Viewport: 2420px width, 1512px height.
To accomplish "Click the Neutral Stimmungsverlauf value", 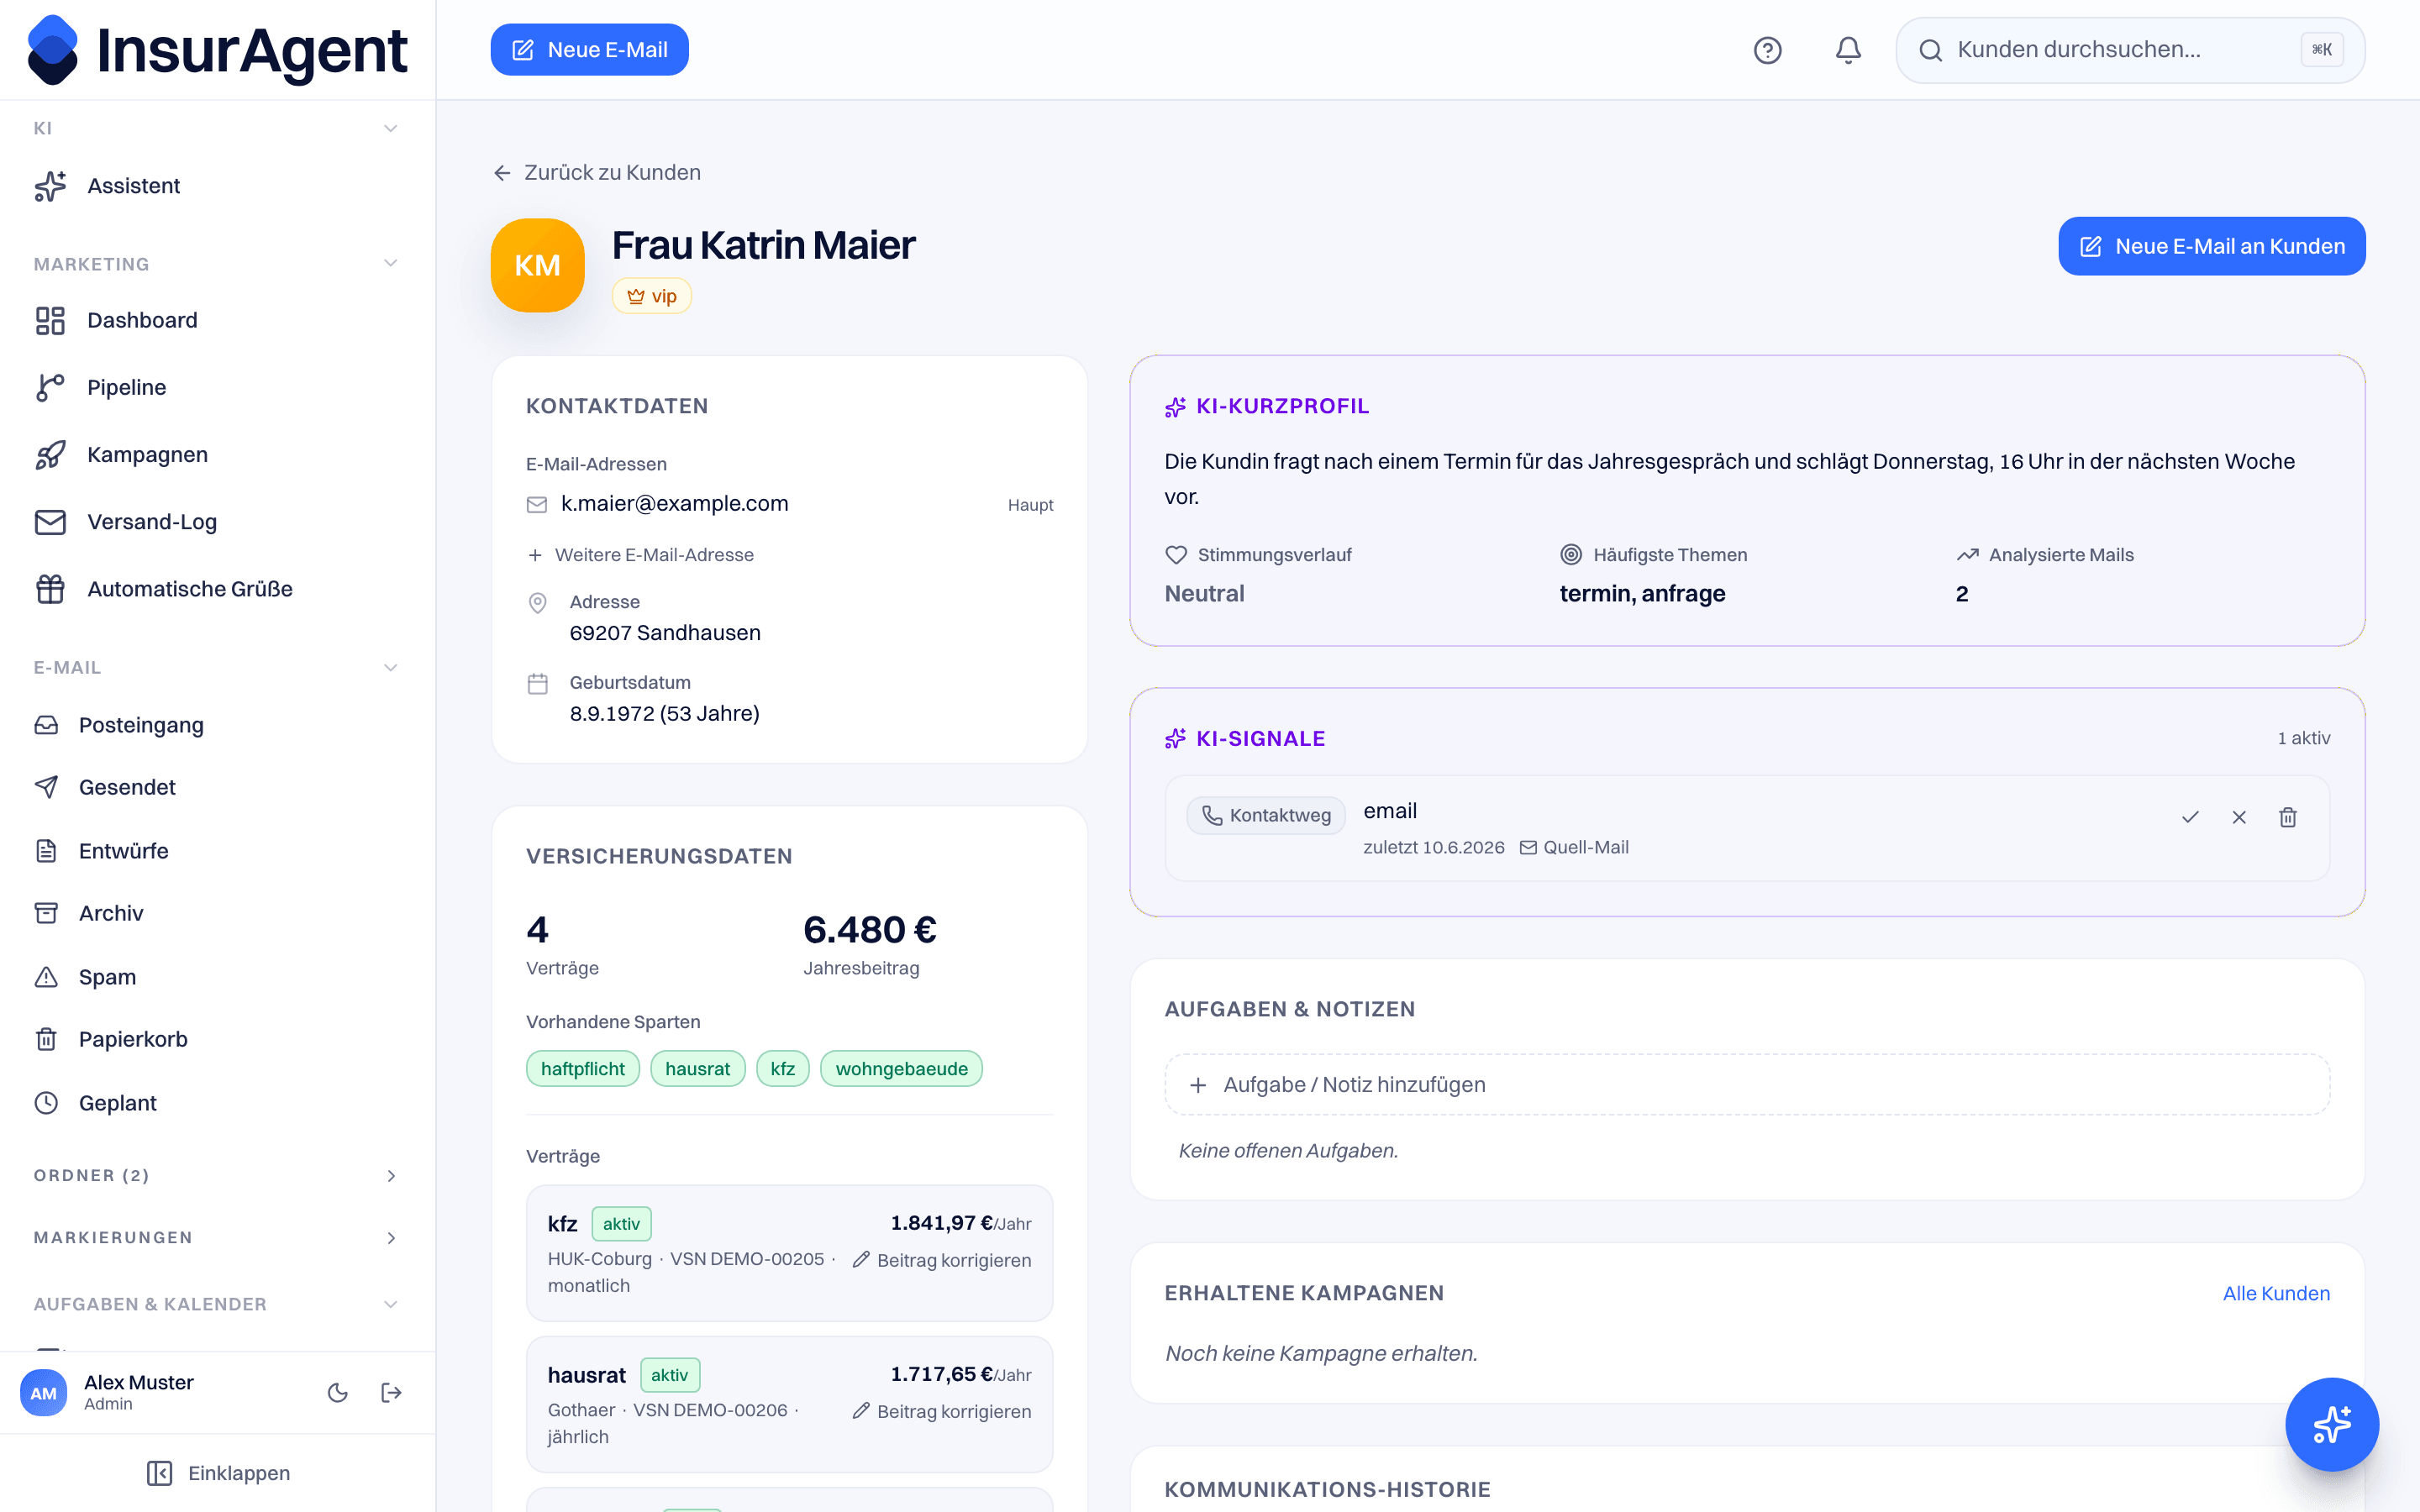I will click(x=1204, y=594).
